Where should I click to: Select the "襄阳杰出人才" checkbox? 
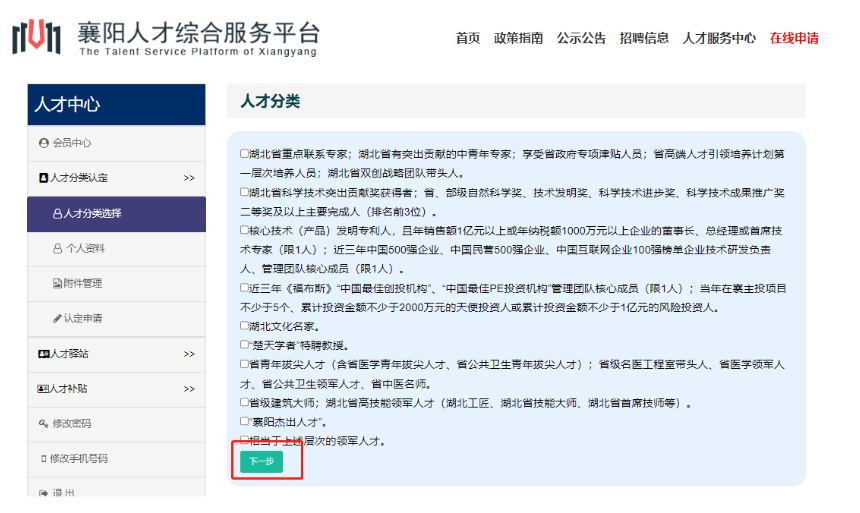[x=244, y=422]
